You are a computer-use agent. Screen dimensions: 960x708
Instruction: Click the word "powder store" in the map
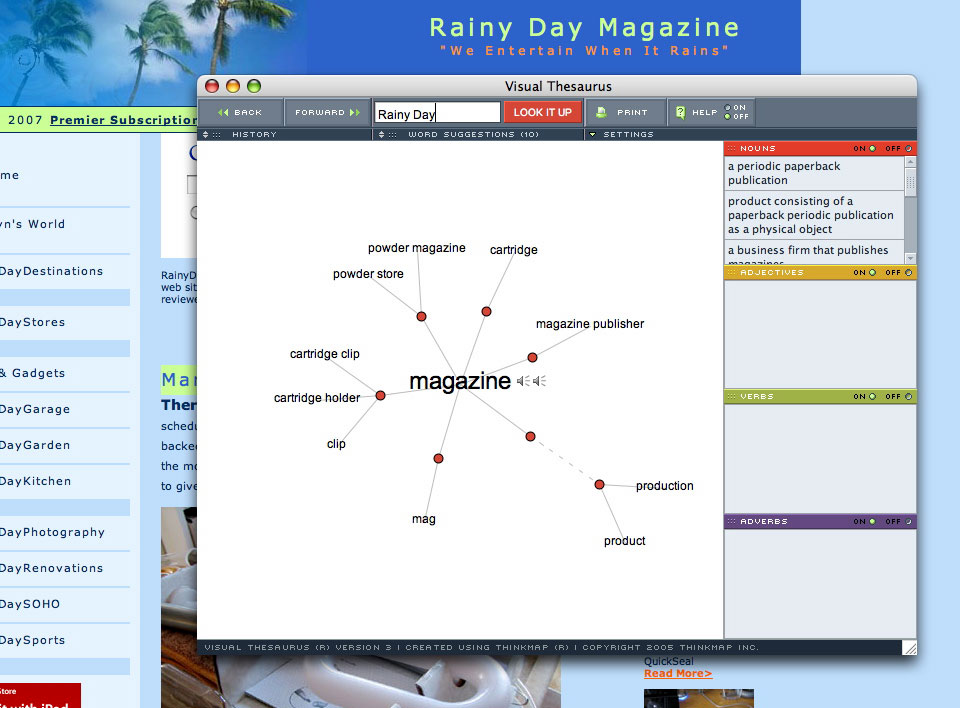[368, 274]
